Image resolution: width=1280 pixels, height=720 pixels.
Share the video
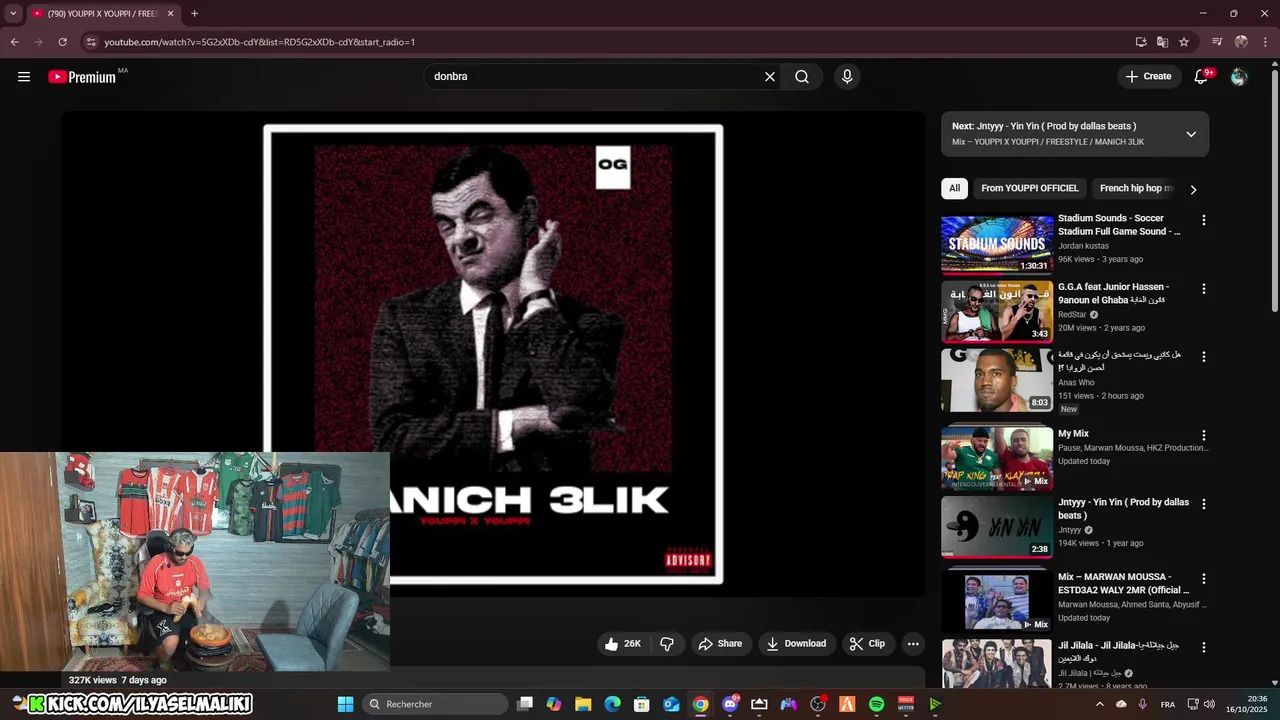tap(720, 644)
